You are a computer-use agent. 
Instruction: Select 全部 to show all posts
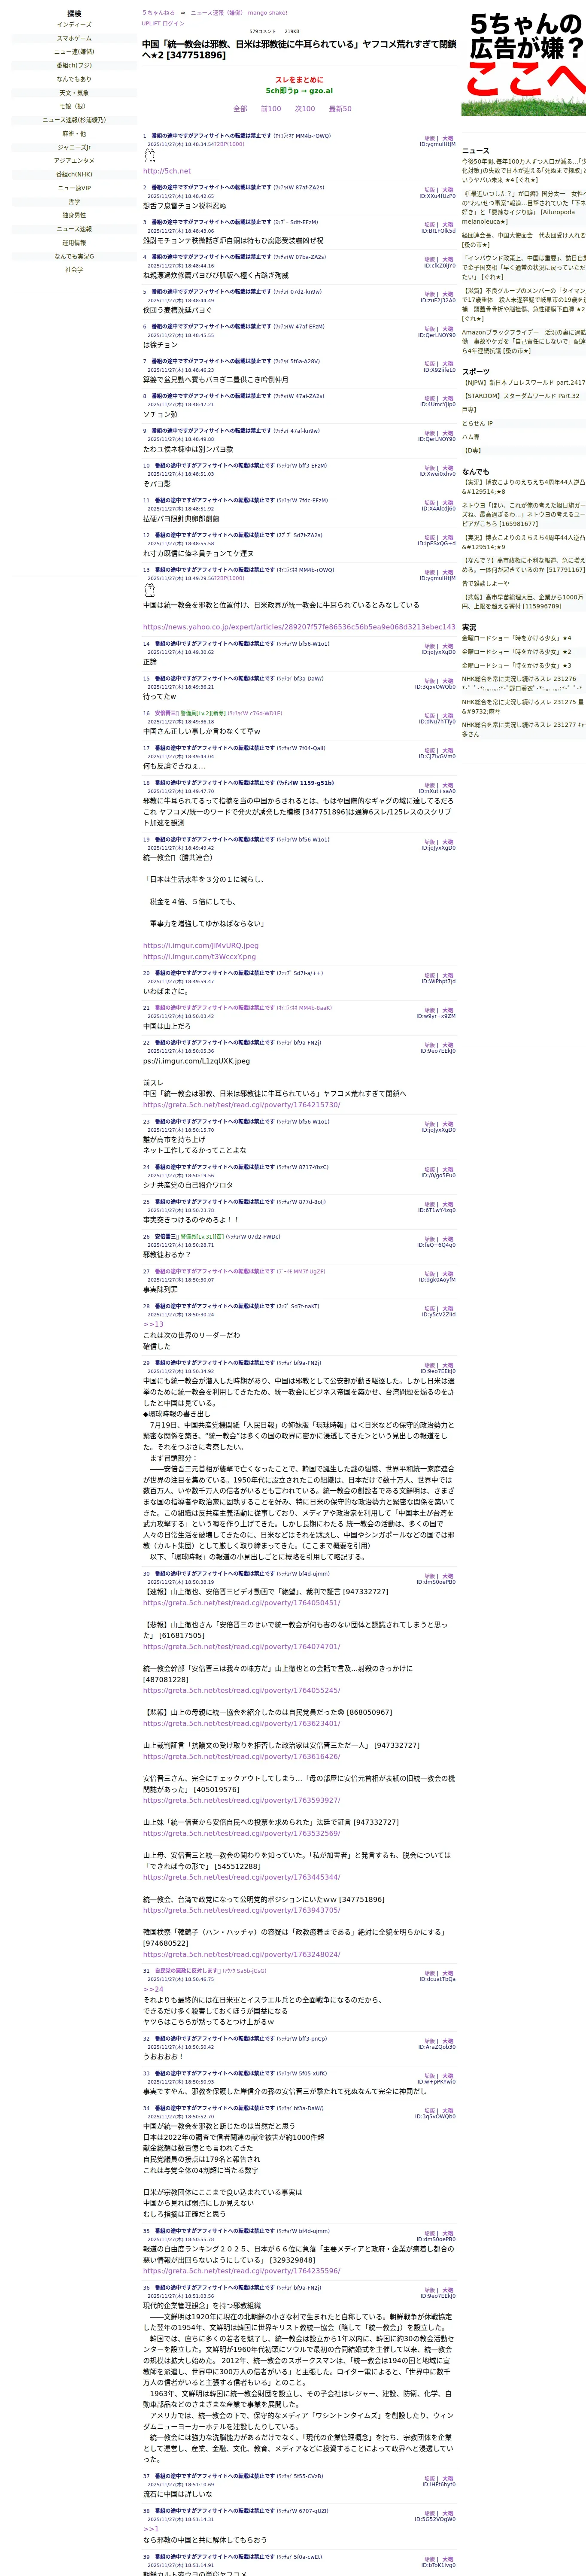(240, 109)
